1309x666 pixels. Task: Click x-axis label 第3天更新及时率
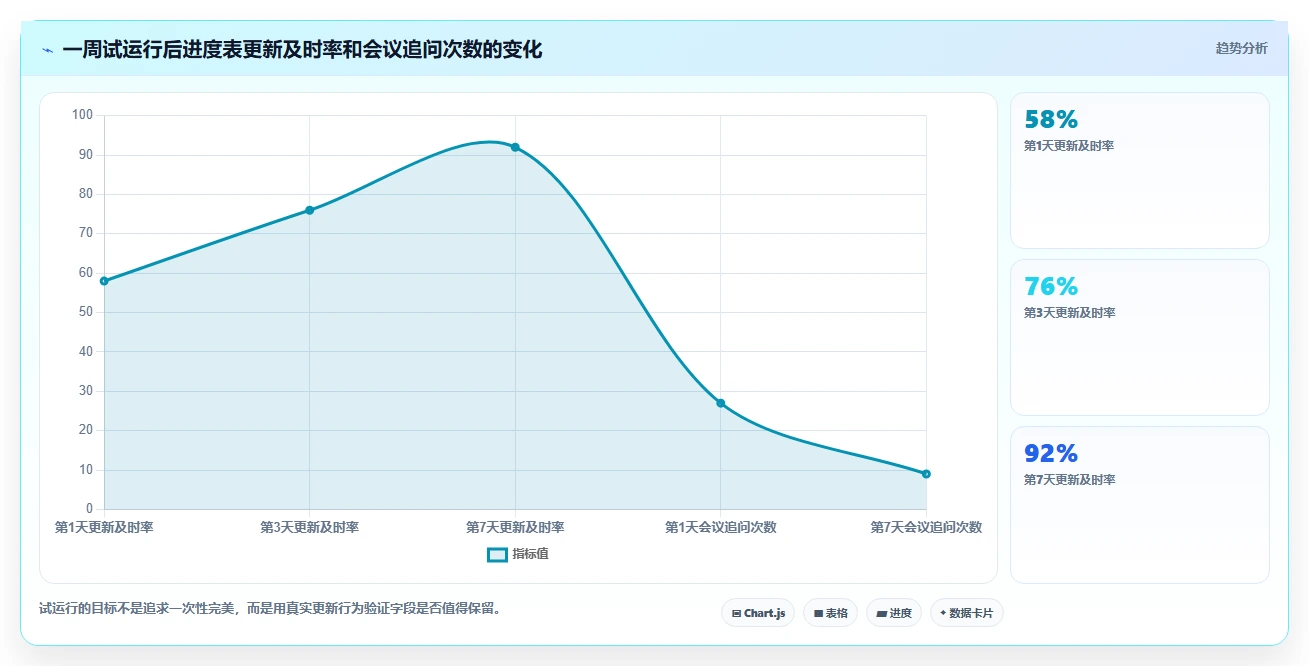[310, 527]
